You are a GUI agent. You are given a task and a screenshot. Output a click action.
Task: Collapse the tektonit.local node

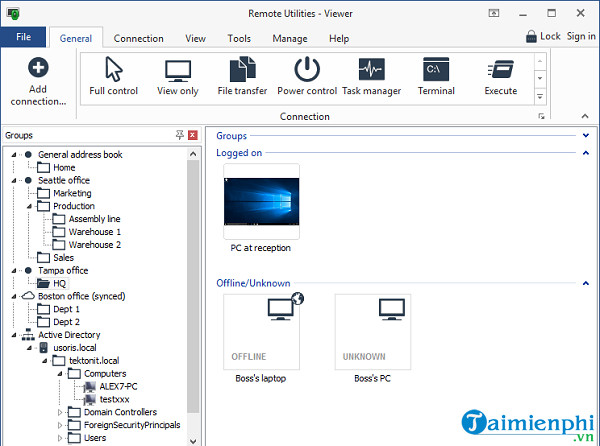tap(45, 361)
